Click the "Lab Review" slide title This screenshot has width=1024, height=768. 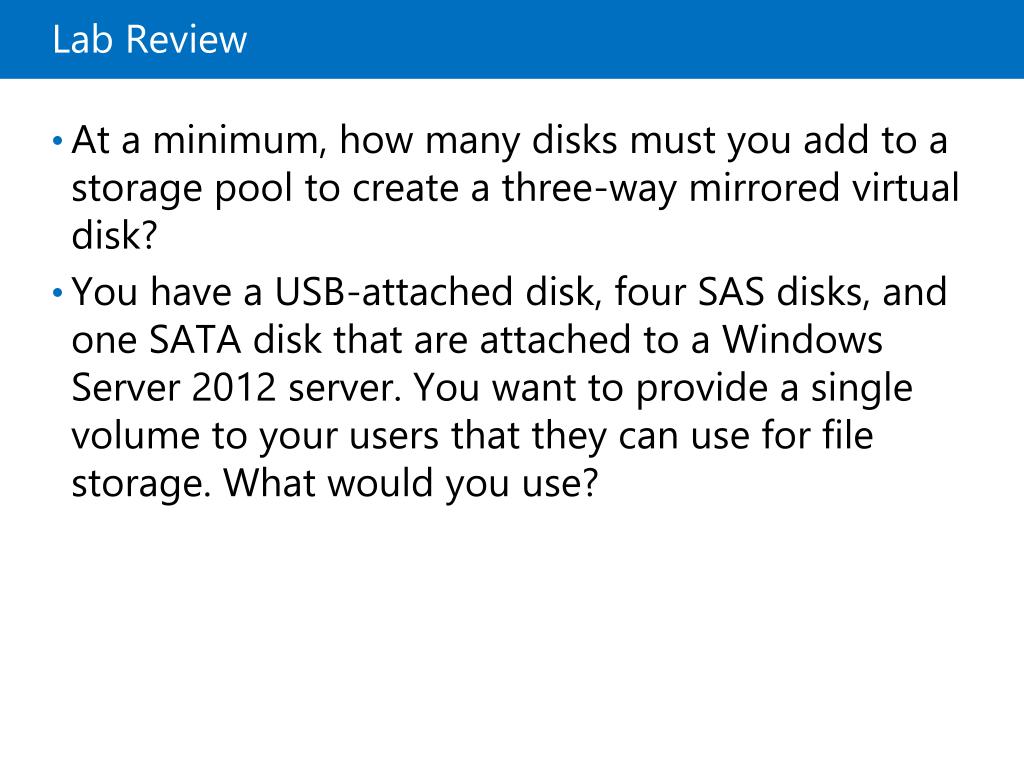point(150,39)
